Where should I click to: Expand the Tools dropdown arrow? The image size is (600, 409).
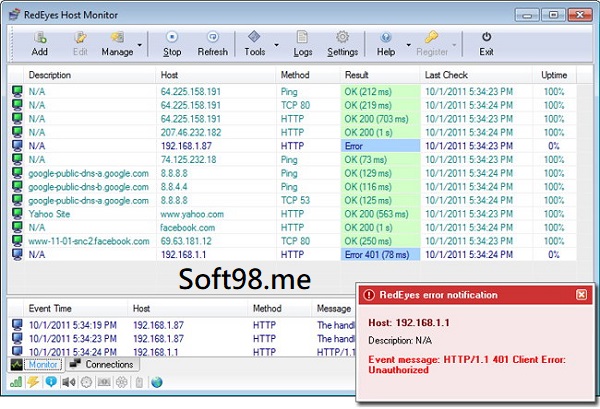(x=276, y=45)
